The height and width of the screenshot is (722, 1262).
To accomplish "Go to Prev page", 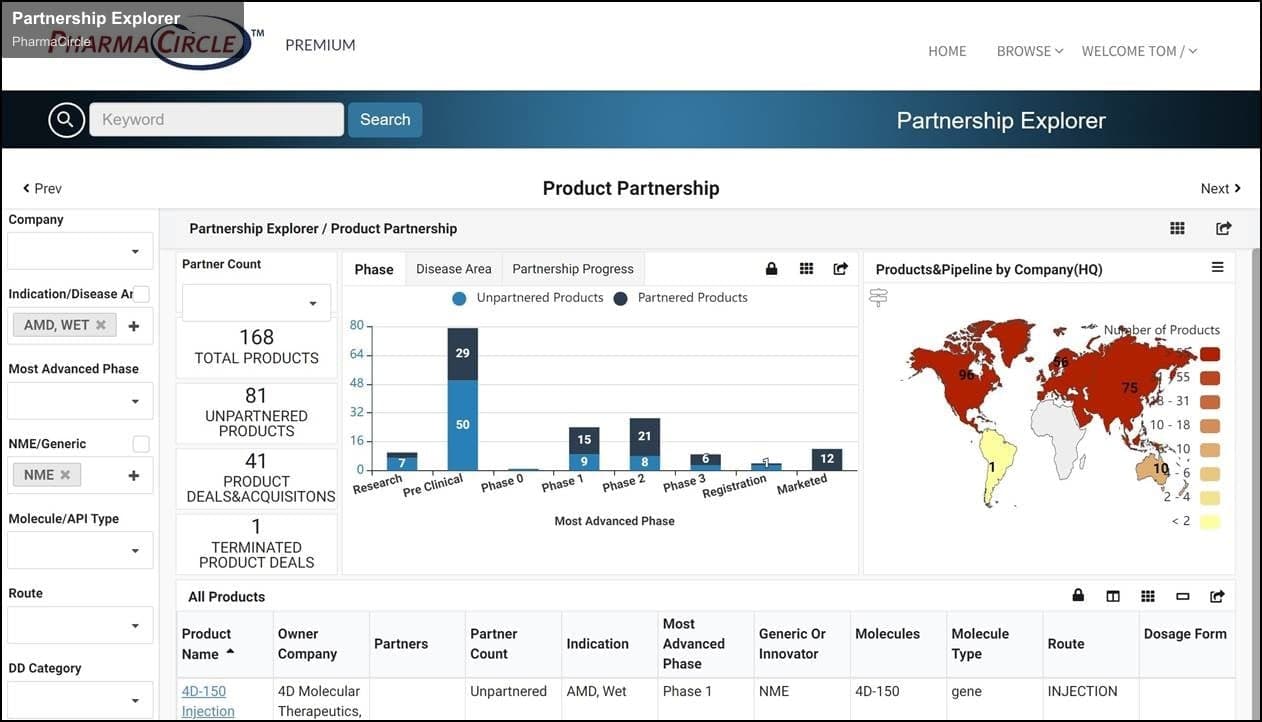I will [x=42, y=188].
